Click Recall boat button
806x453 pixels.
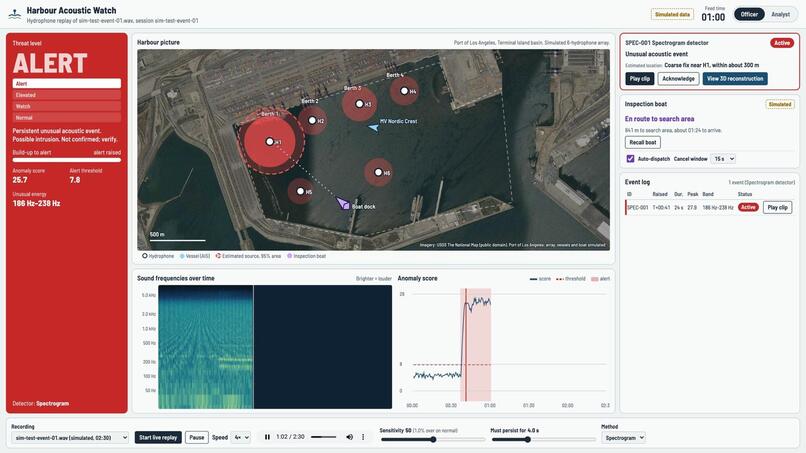click(x=643, y=142)
